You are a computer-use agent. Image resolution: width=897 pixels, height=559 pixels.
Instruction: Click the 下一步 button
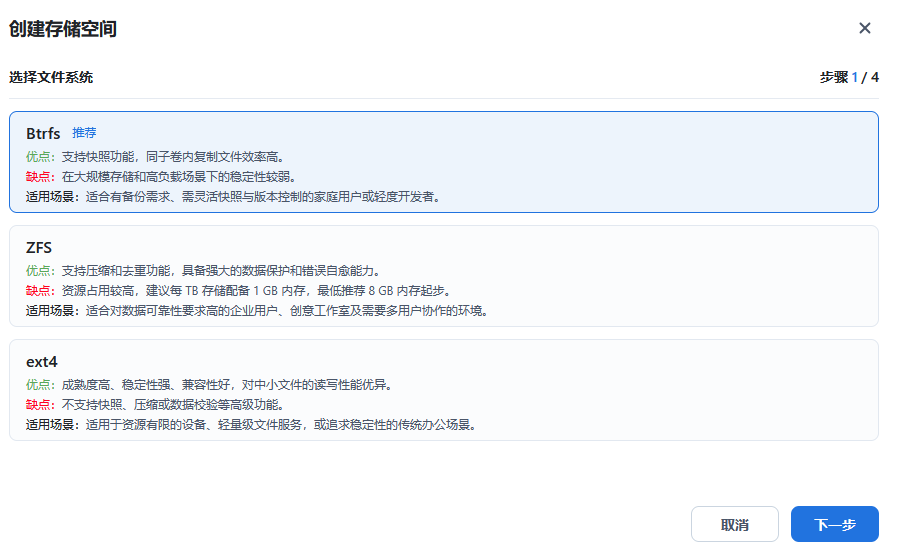(x=834, y=524)
